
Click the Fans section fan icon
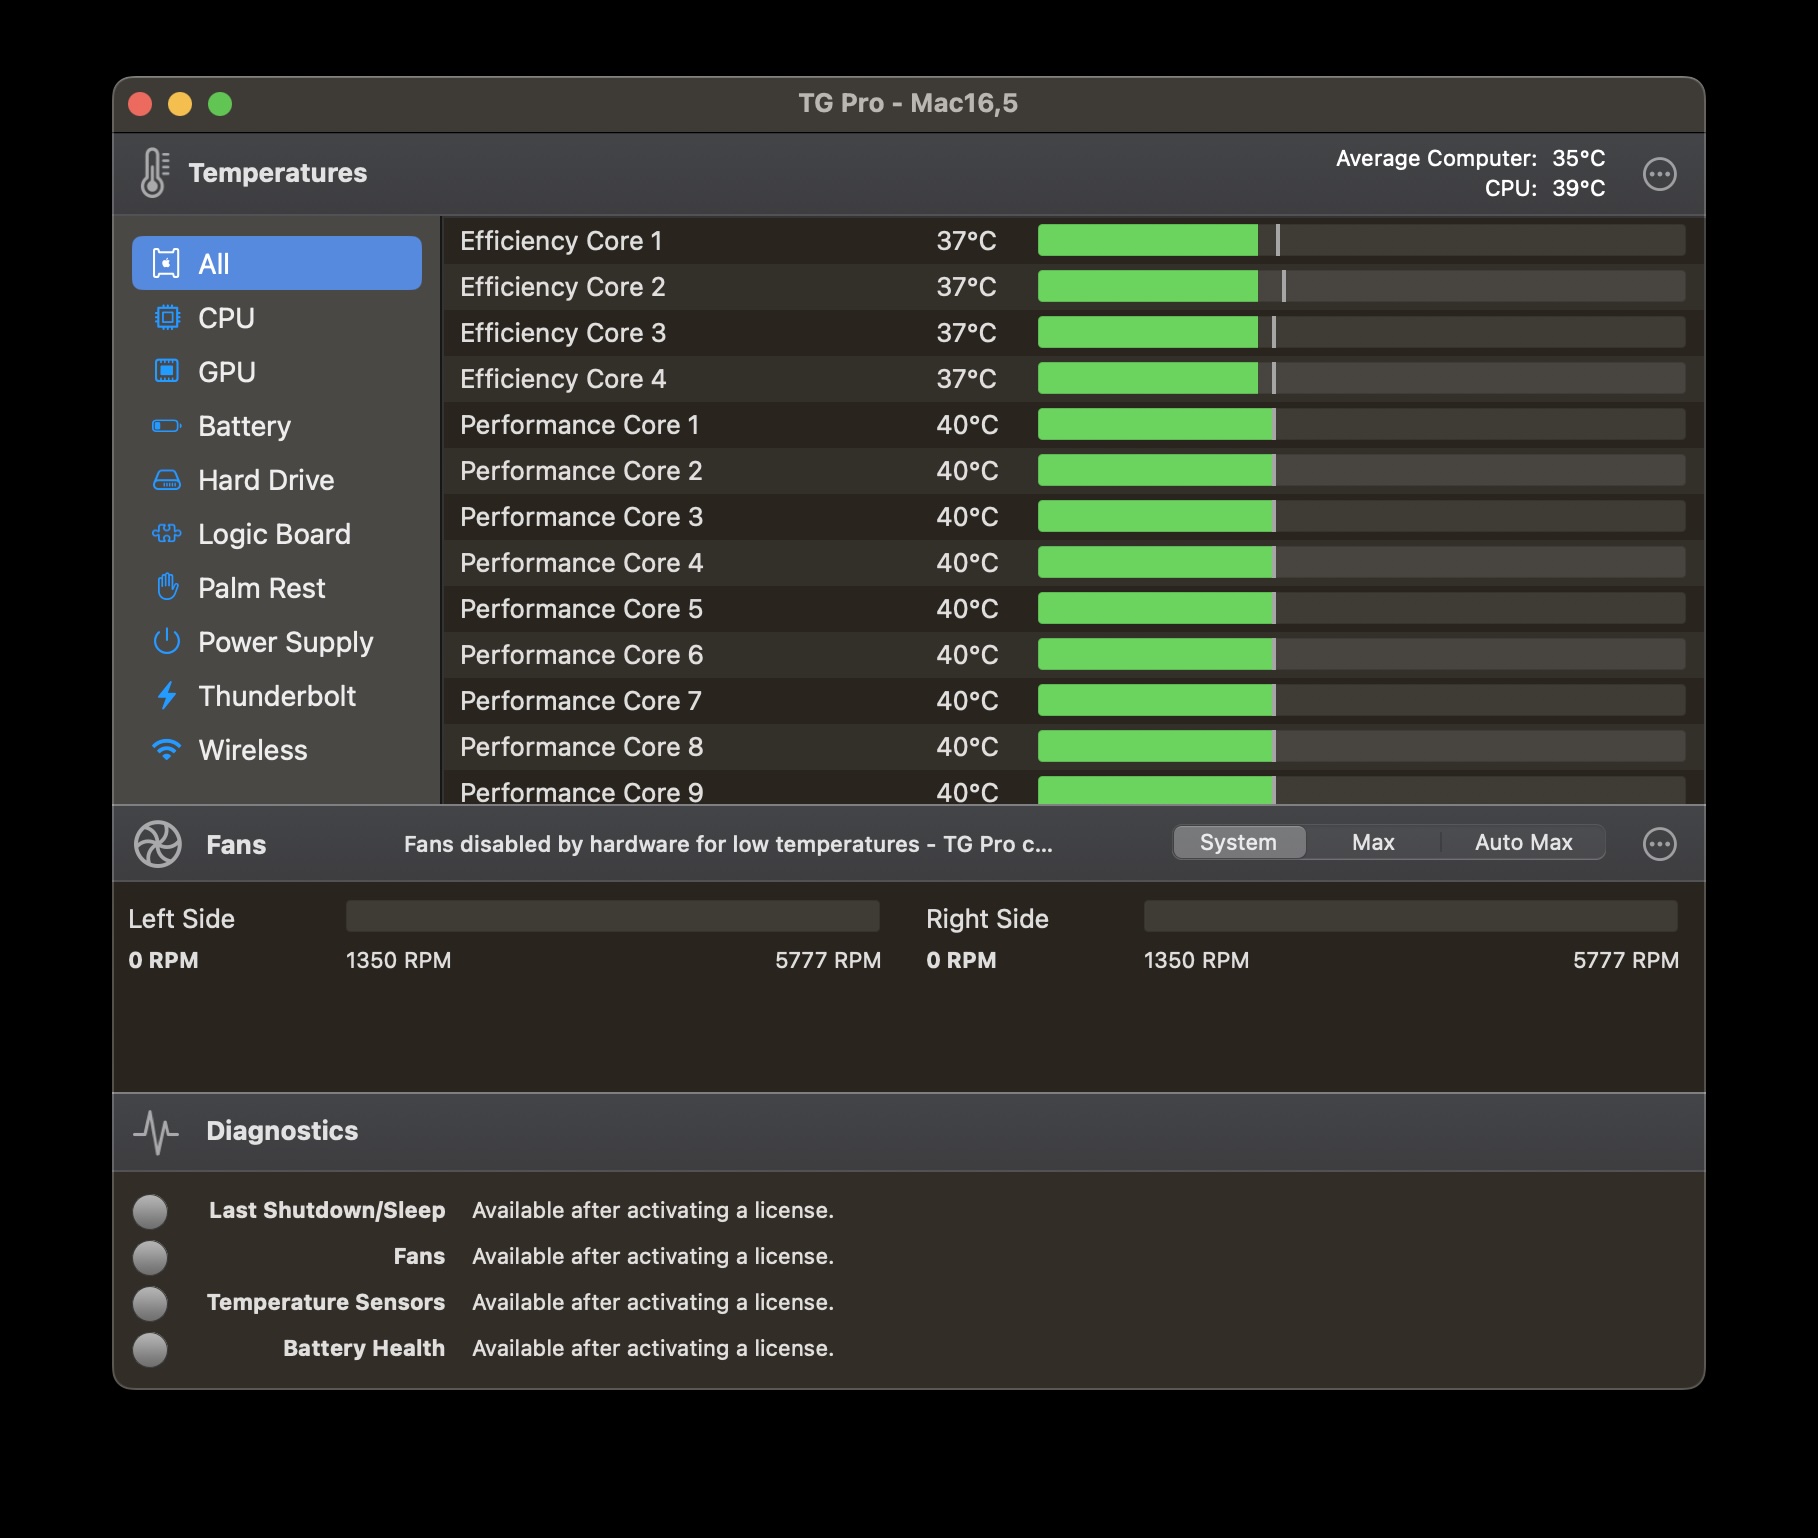pyautogui.click(x=158, y=844)
